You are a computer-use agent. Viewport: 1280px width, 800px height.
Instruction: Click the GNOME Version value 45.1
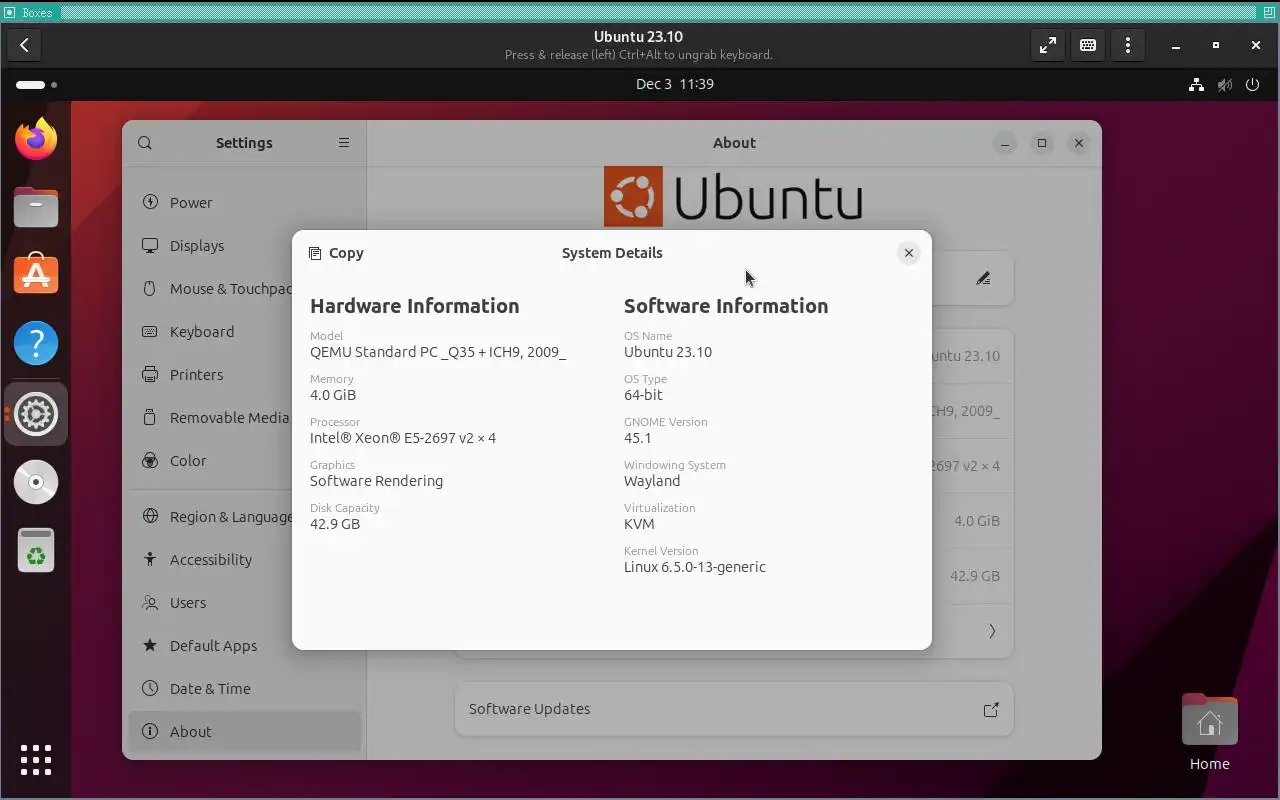coord(638,438)
